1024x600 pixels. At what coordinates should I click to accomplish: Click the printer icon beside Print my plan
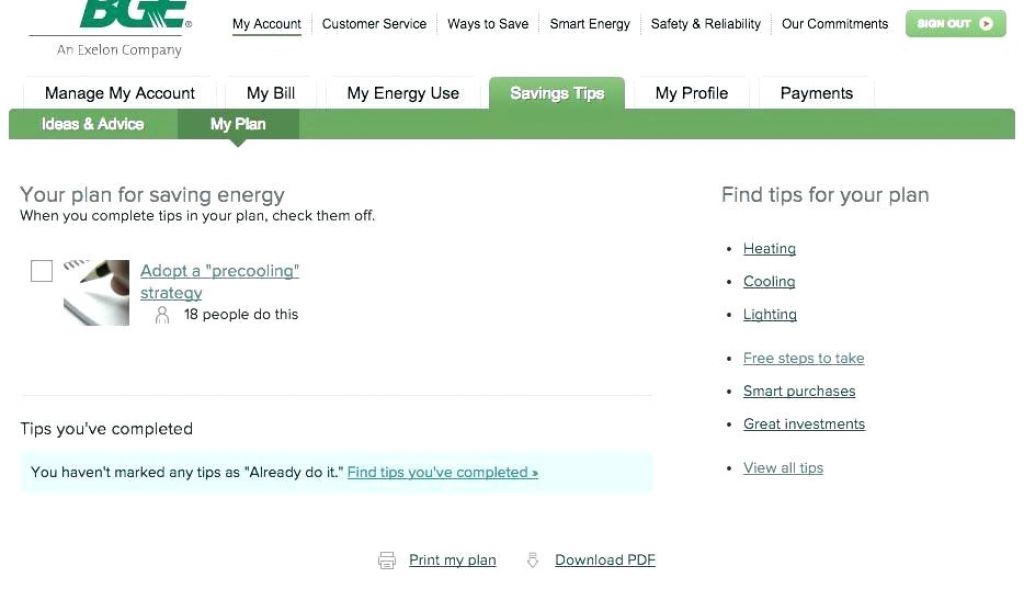click(x=387, y=561)
